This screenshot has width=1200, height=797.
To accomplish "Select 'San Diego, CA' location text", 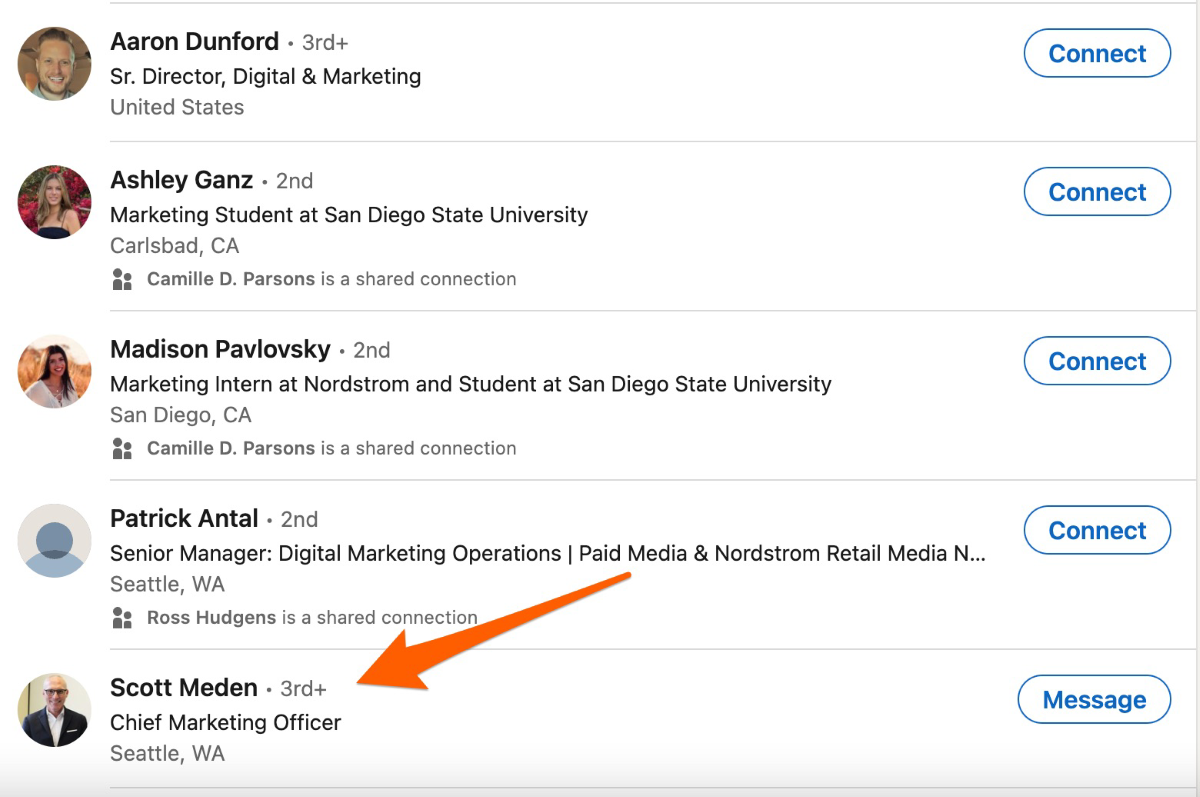I will [x=180, y=415].
